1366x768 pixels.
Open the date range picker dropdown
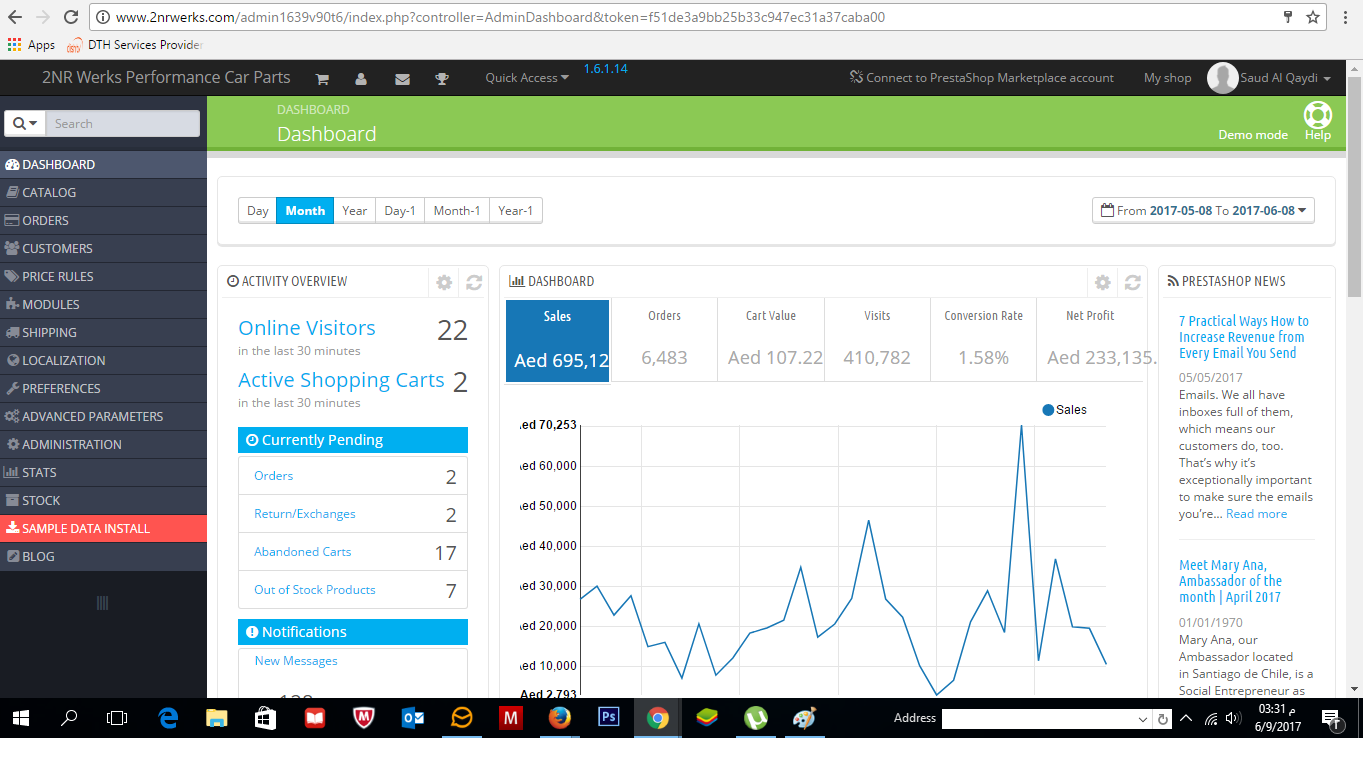[1203, 211]
